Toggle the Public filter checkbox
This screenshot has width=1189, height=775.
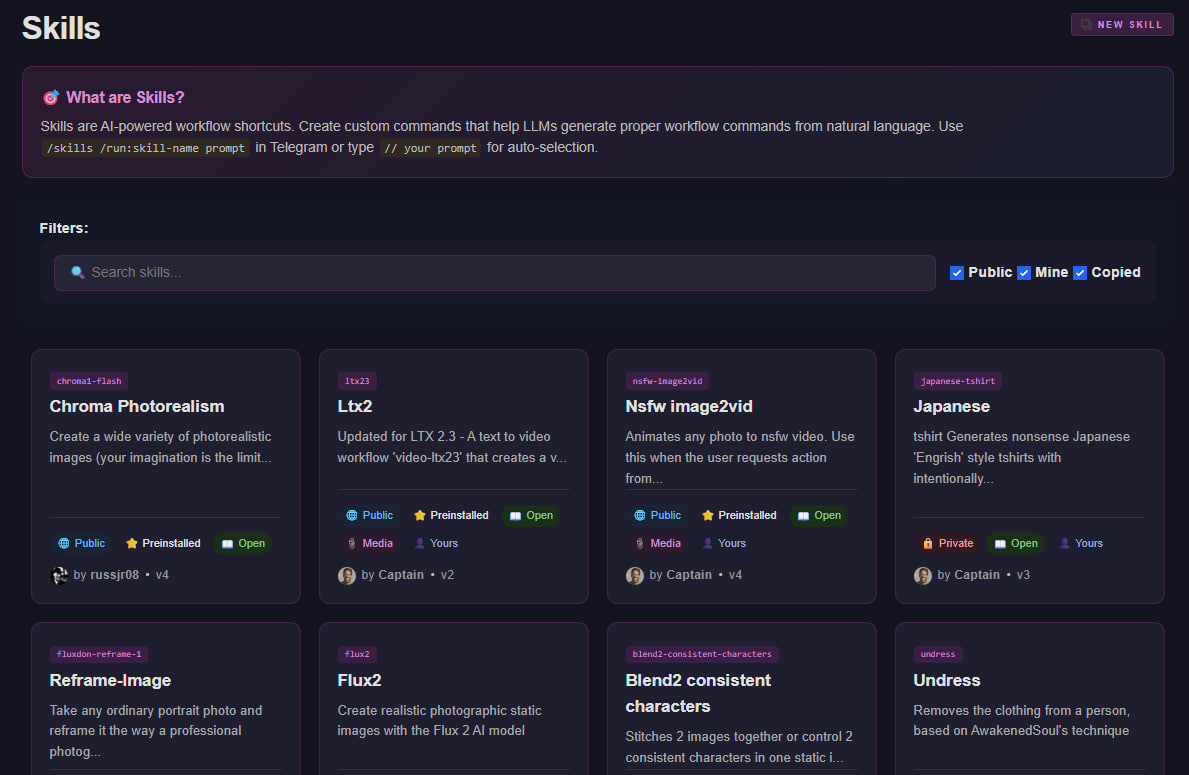[957, 273]
